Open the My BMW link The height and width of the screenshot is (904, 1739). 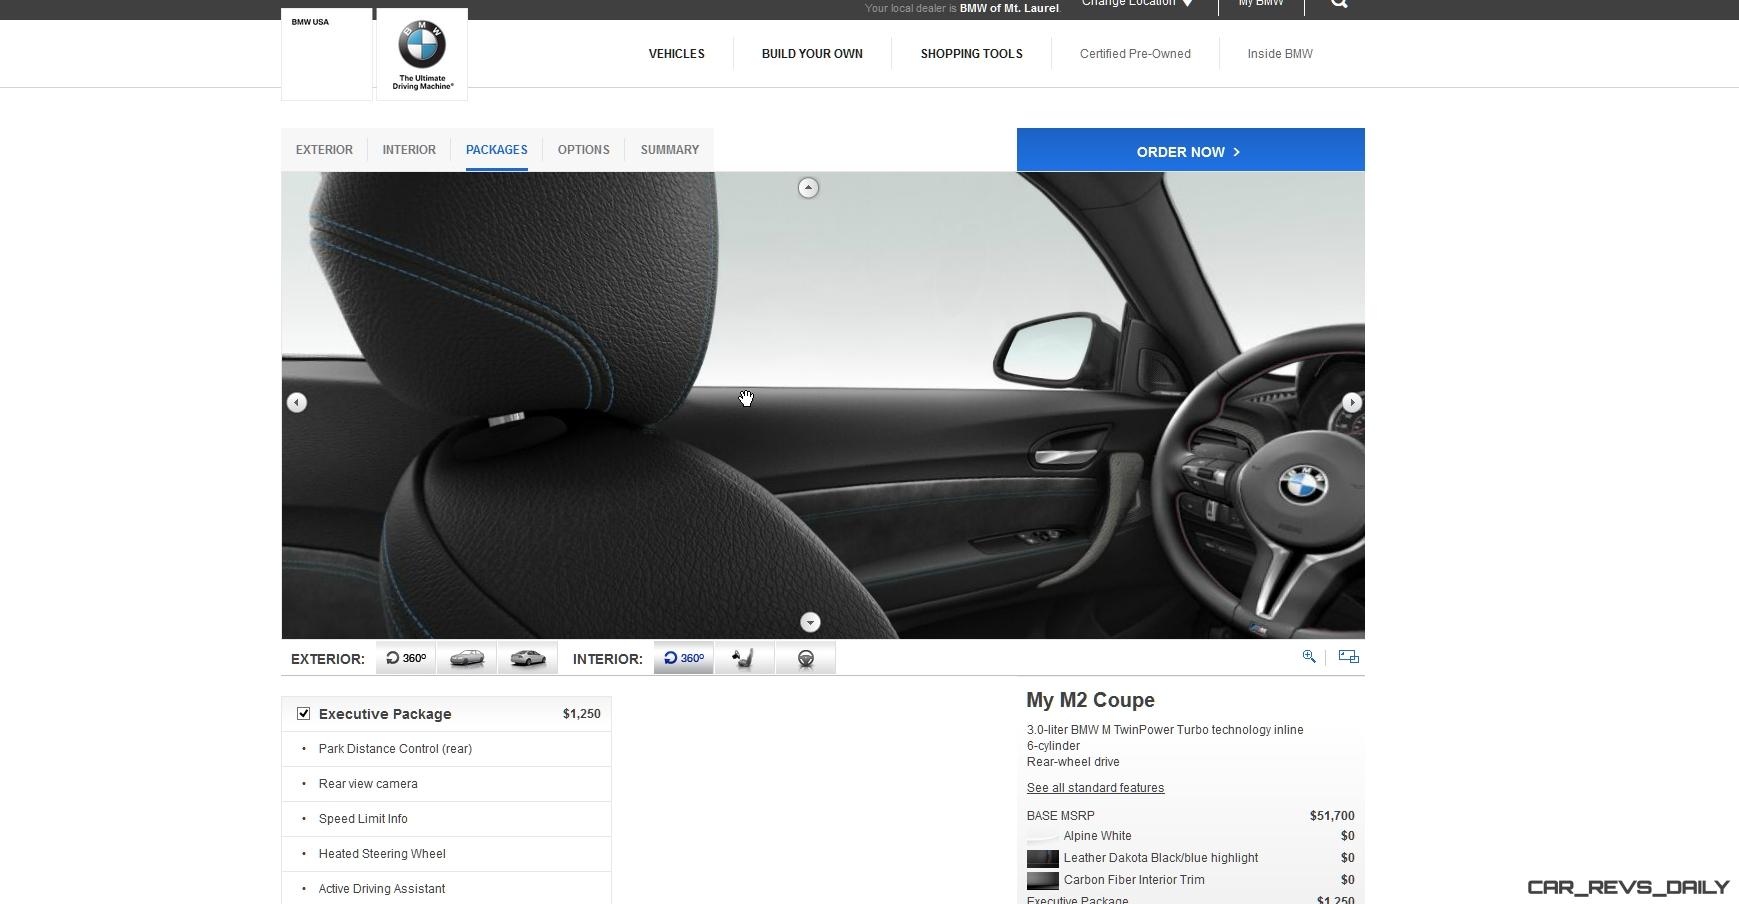pos(1261,4)
